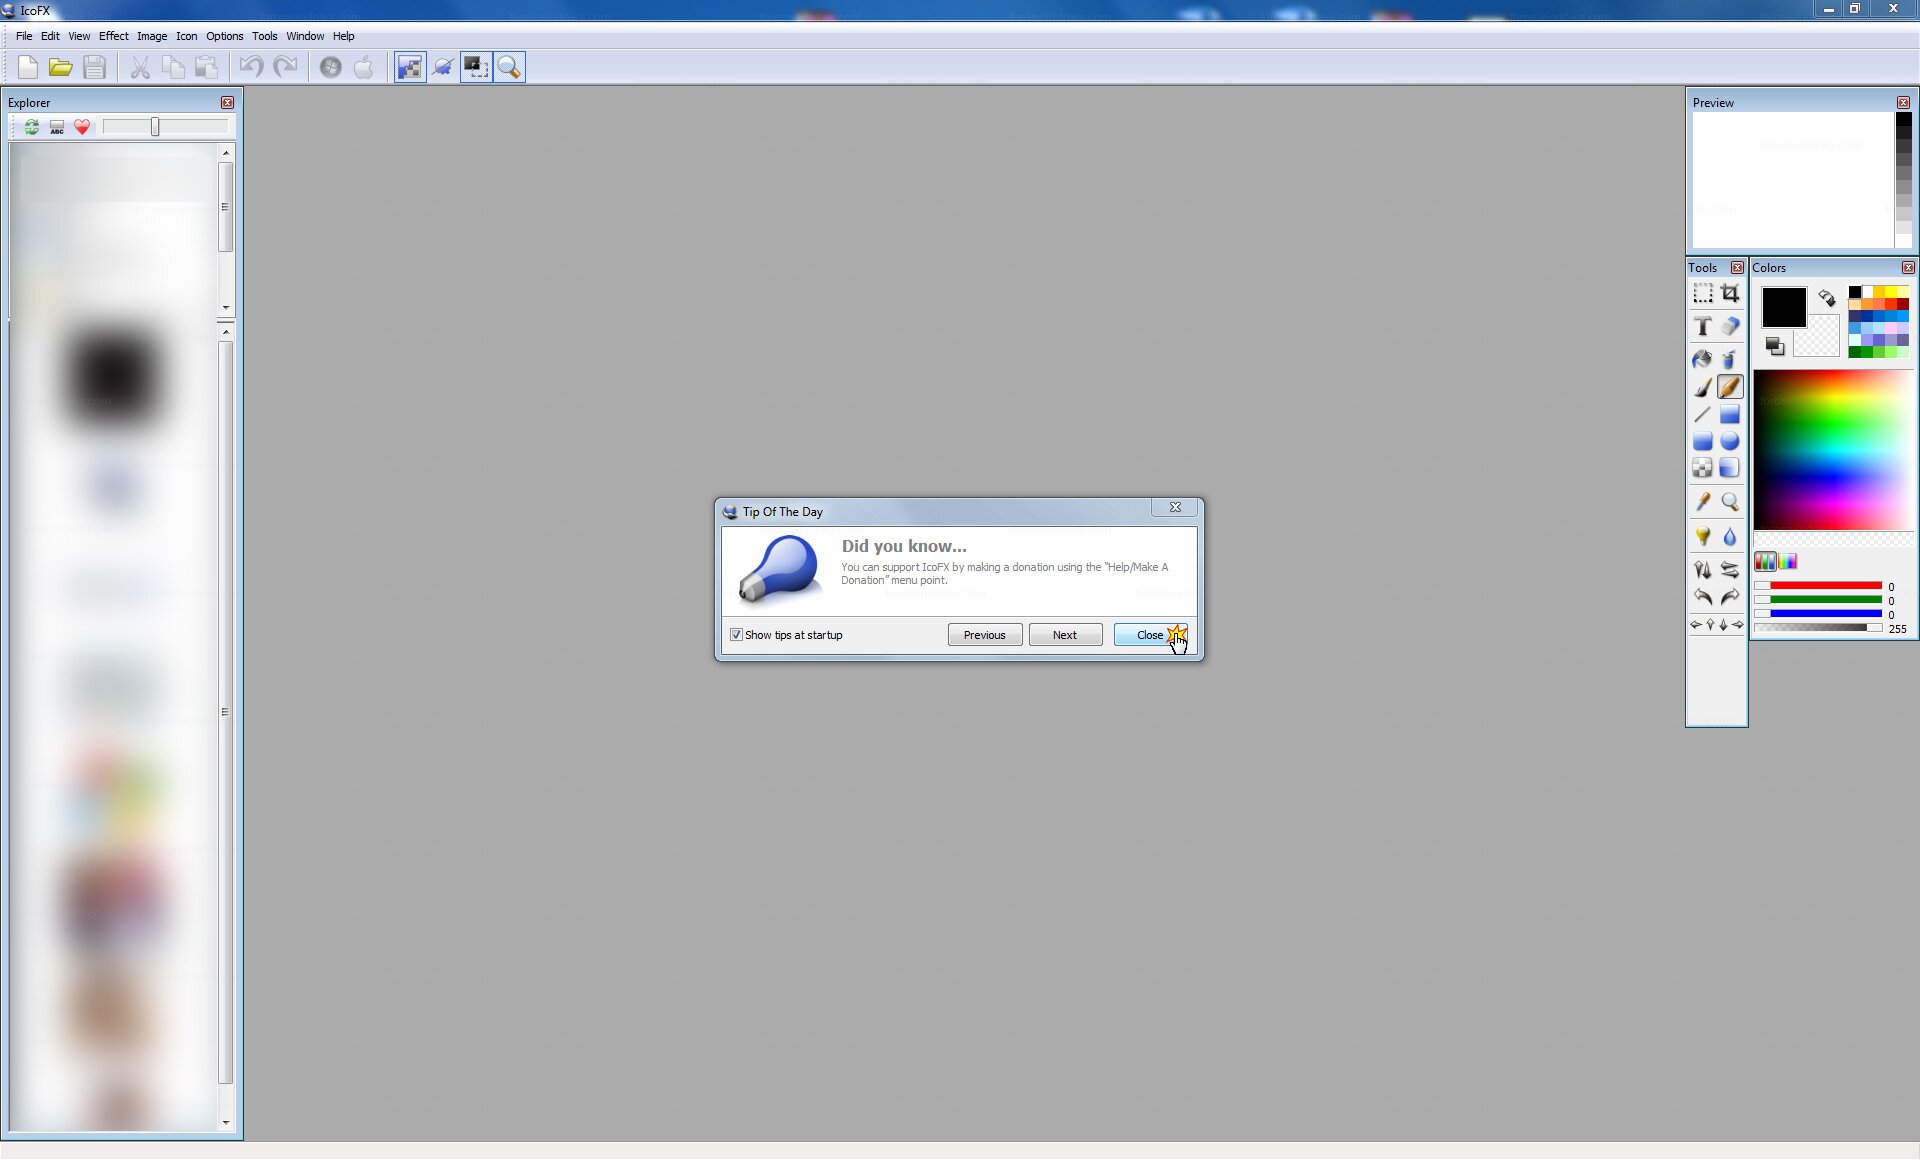Image resolution: width=1920 pixels, height=1160 pixels.
Task: Pick a color from the spectrum field
Action: click(x=1833, y=450)
